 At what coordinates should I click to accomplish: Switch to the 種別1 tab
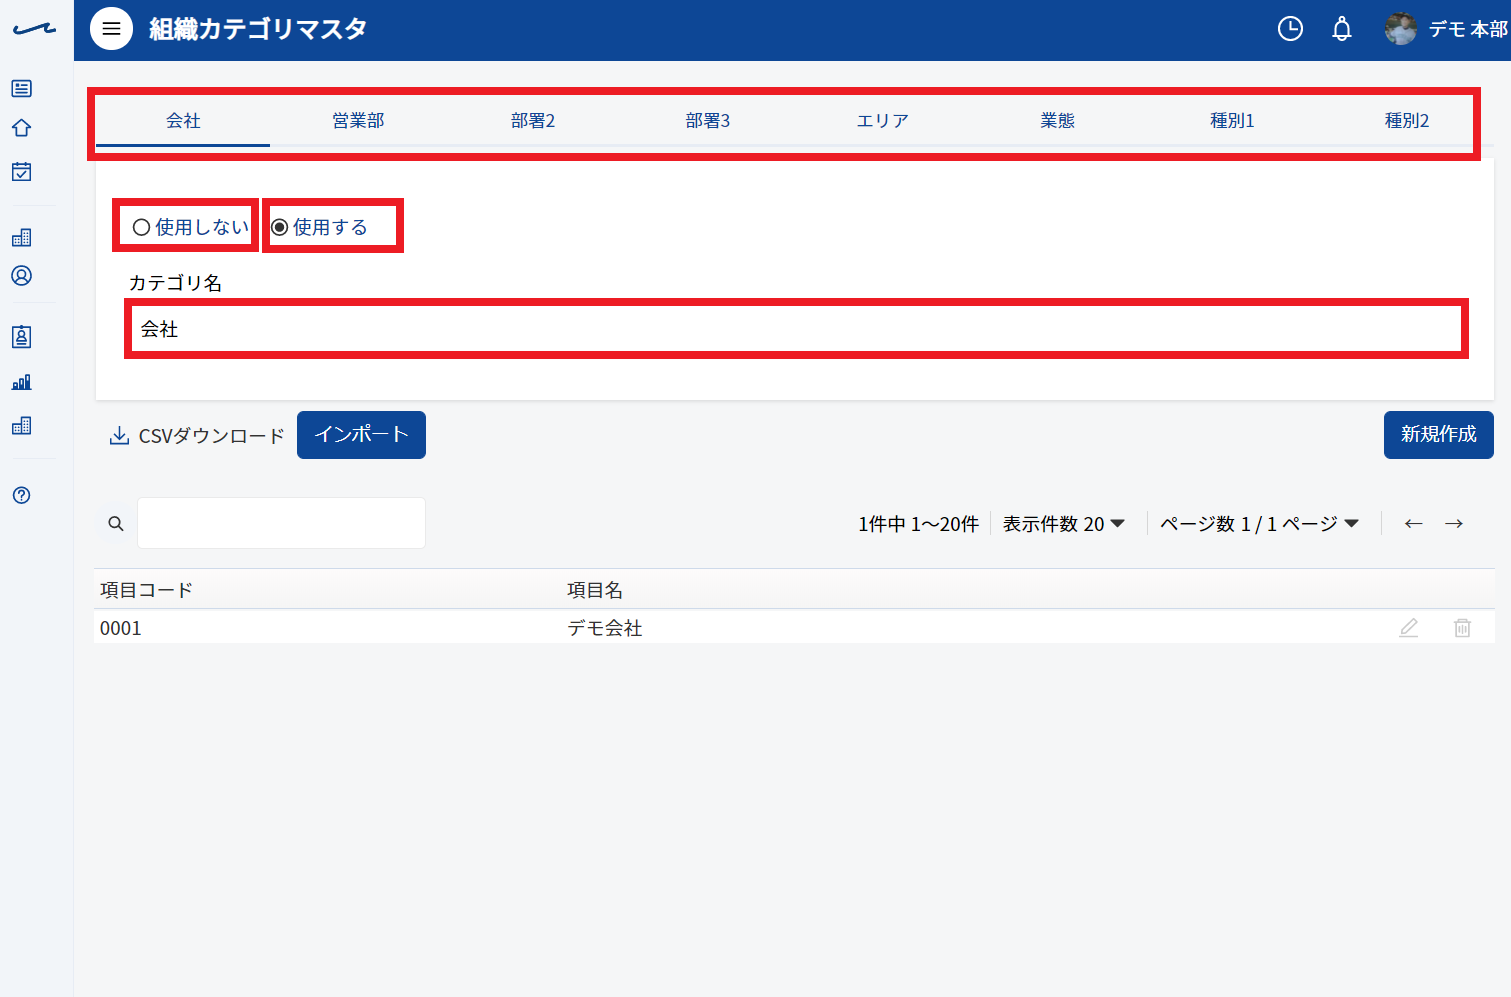point(1232,121)
